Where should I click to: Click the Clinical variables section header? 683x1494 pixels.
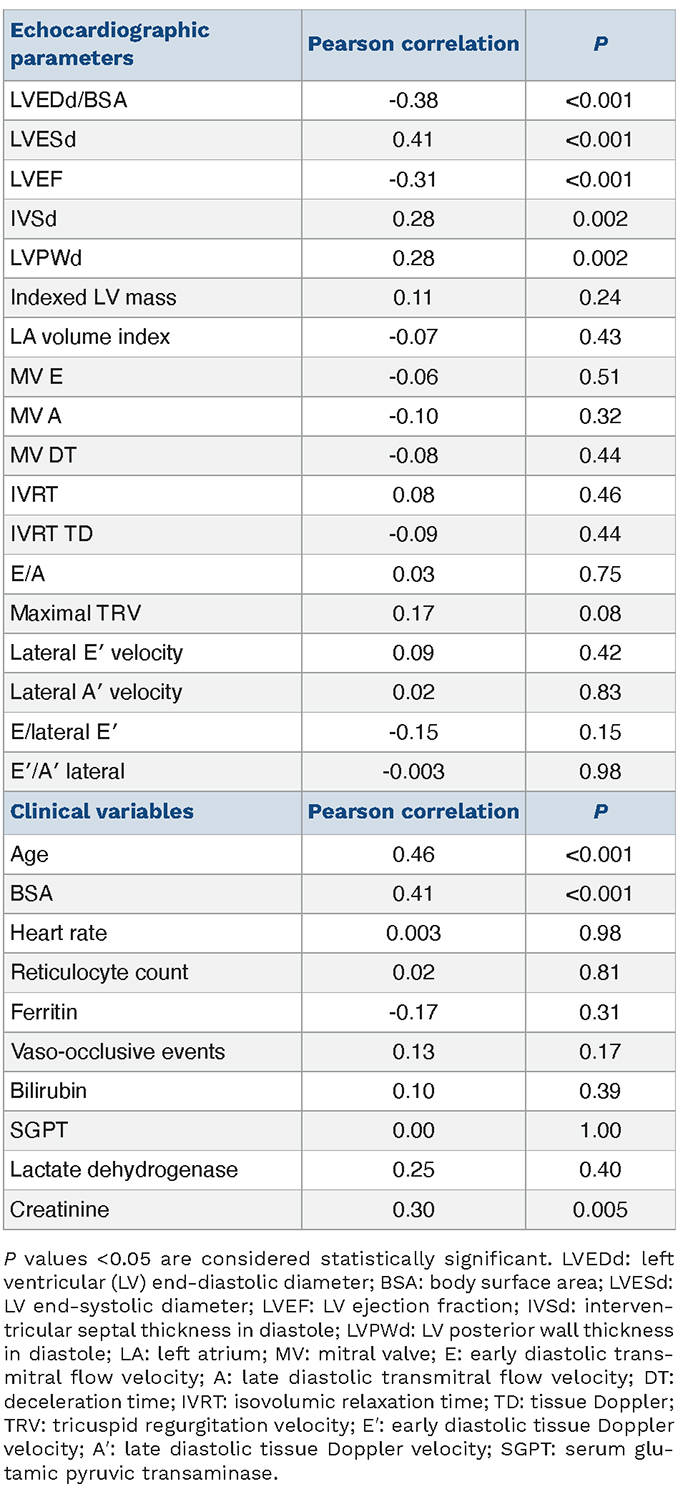click(102, 811)
